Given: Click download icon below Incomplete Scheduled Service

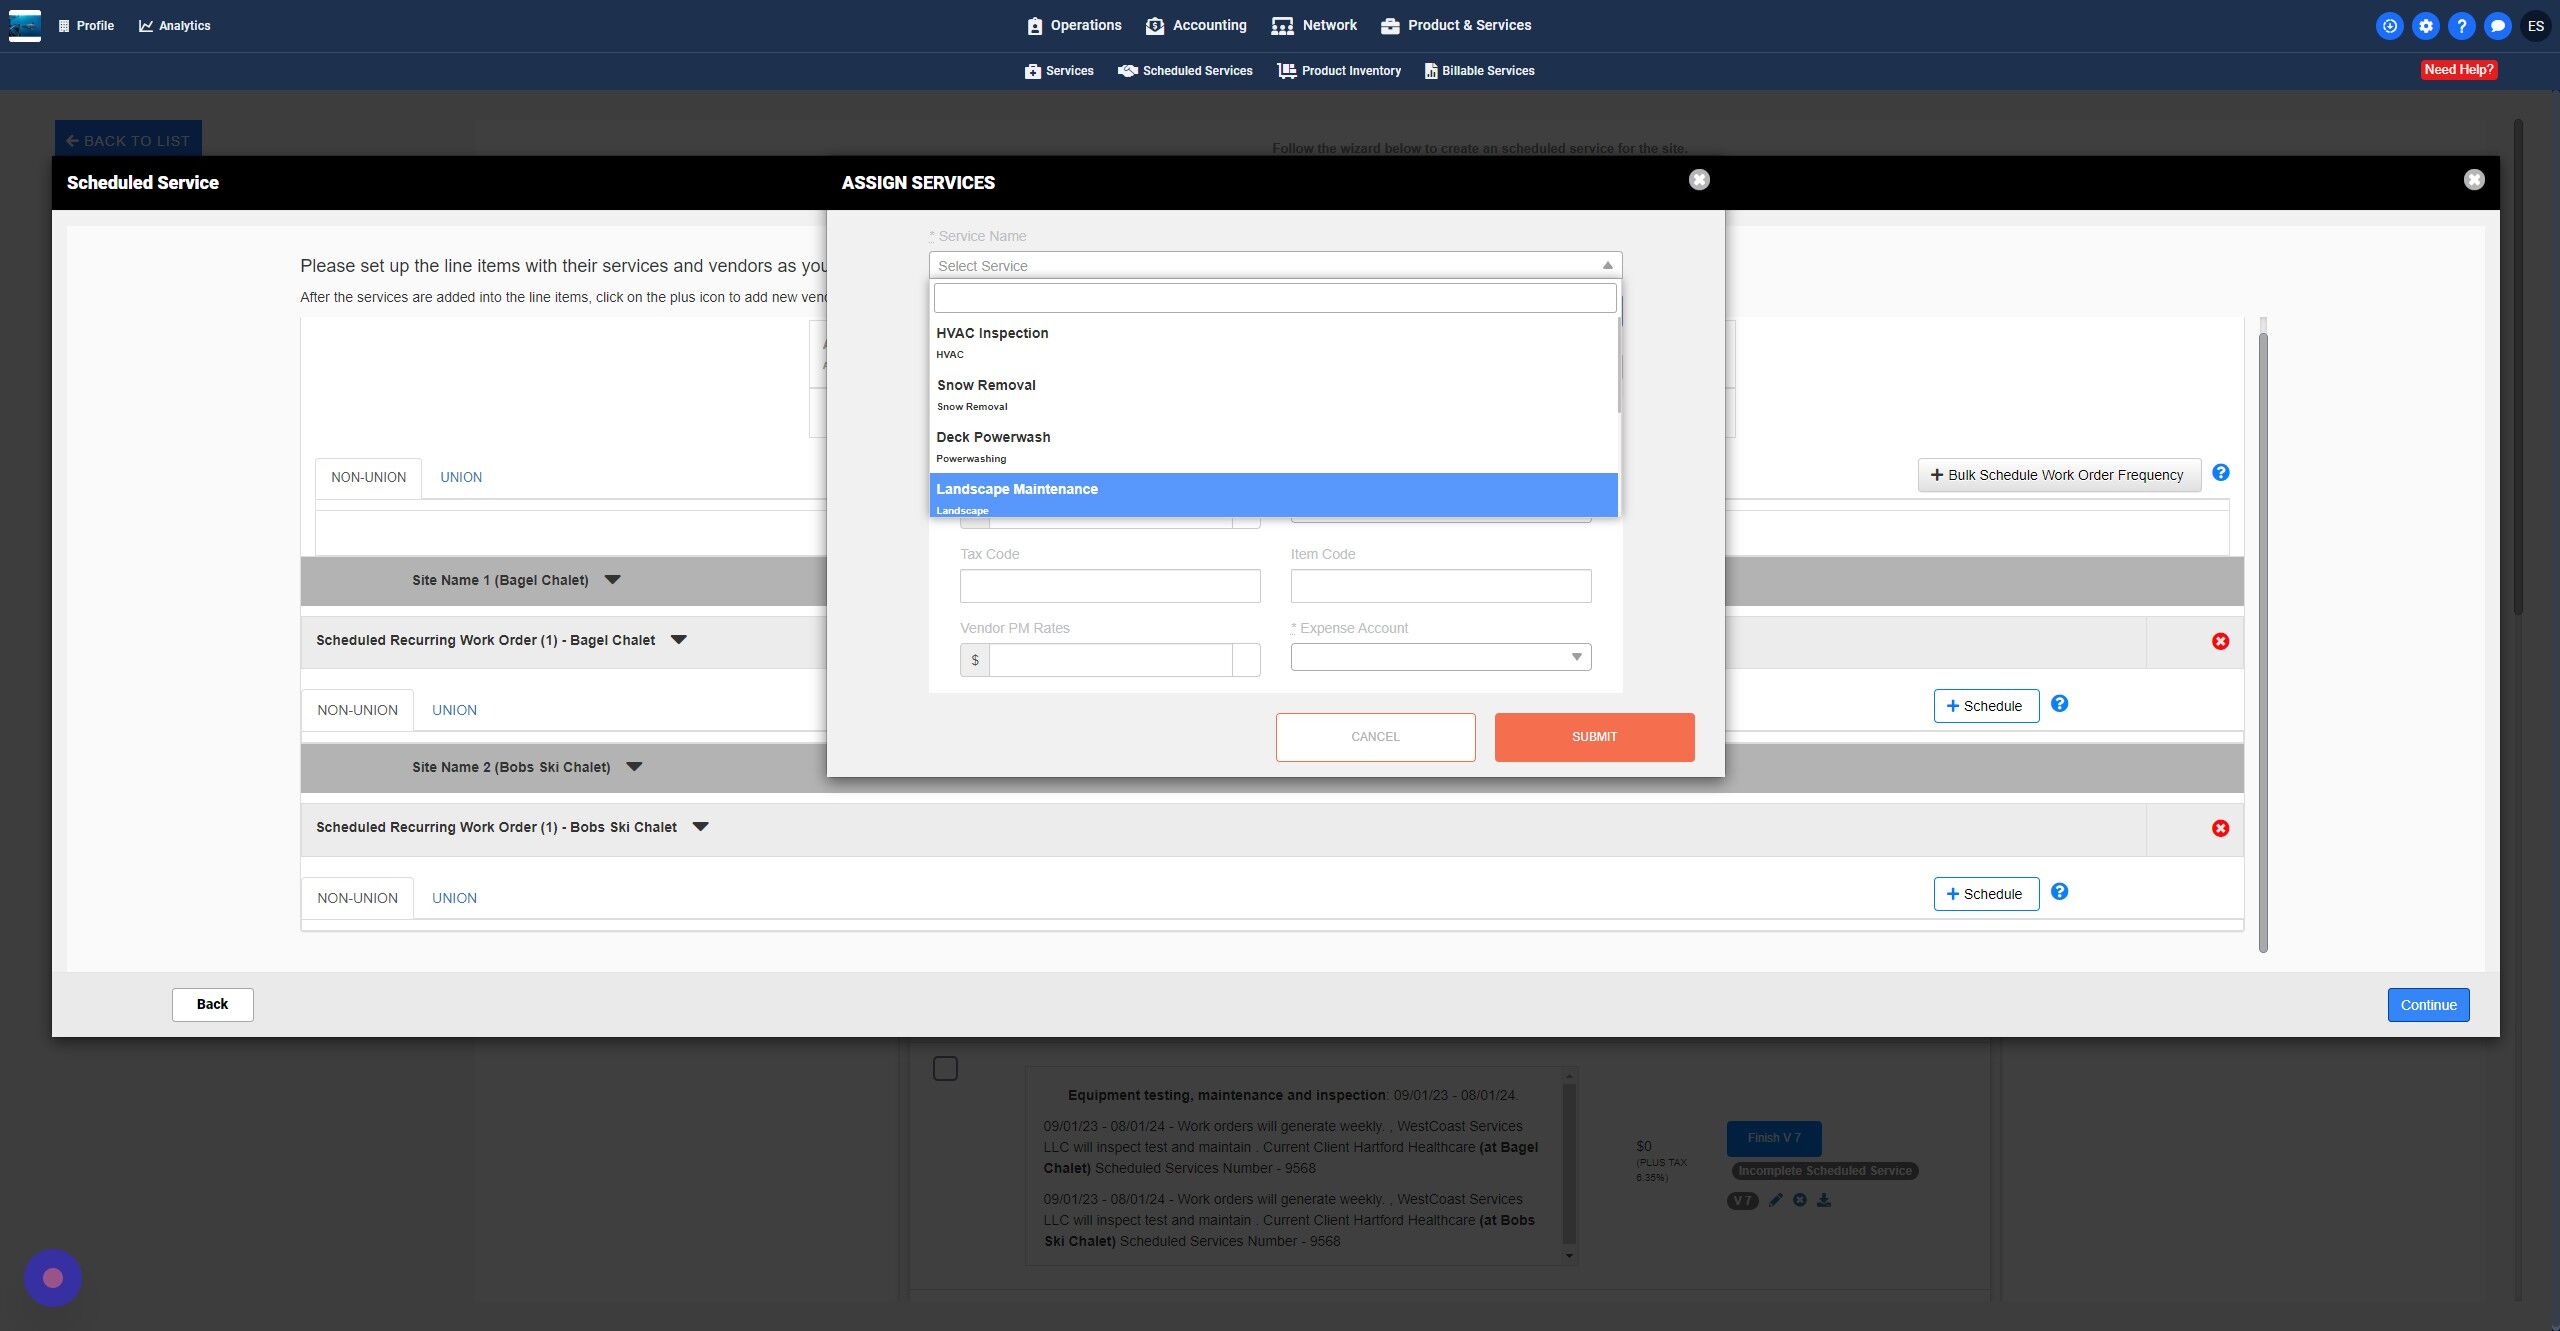Looking at the screenshot, I should 1824,1200.
